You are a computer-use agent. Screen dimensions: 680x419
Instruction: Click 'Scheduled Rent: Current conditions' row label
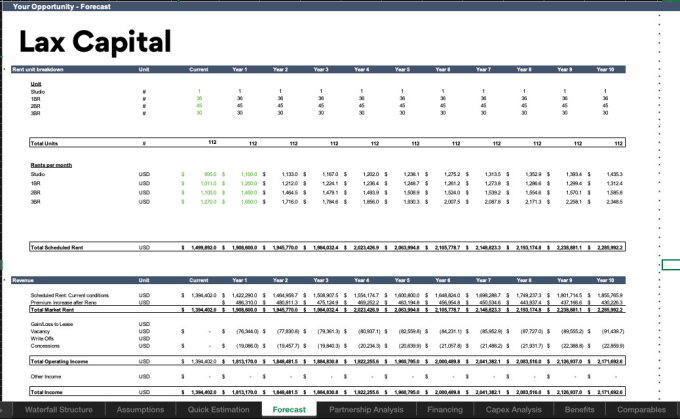coord(70,295)
